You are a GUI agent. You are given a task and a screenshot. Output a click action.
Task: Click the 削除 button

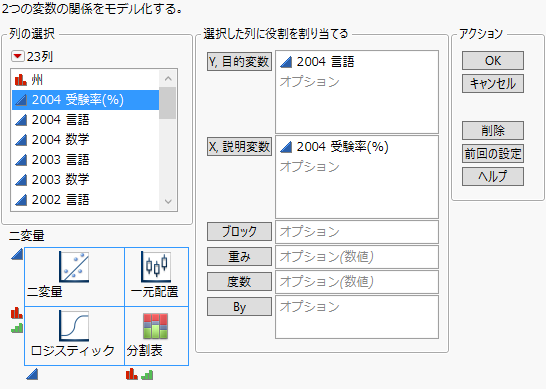493,130
